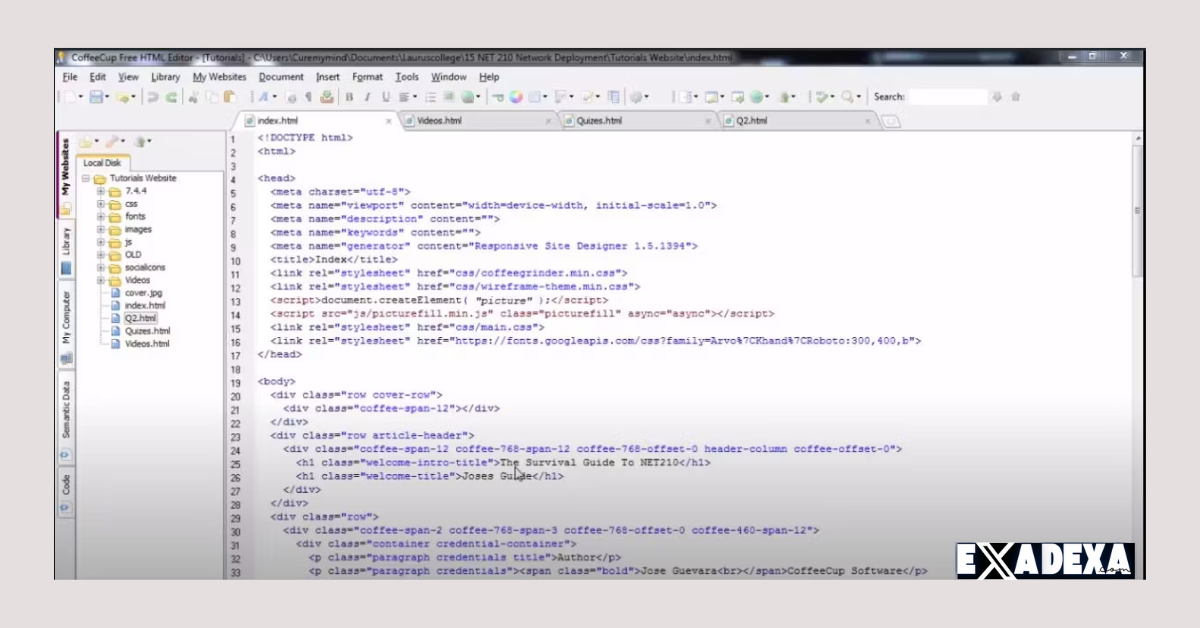Click the search down-arrow button
Image resolution: width=1200 pixels, height=628 pixels.
pyautogui.click(x=997, y=97)
